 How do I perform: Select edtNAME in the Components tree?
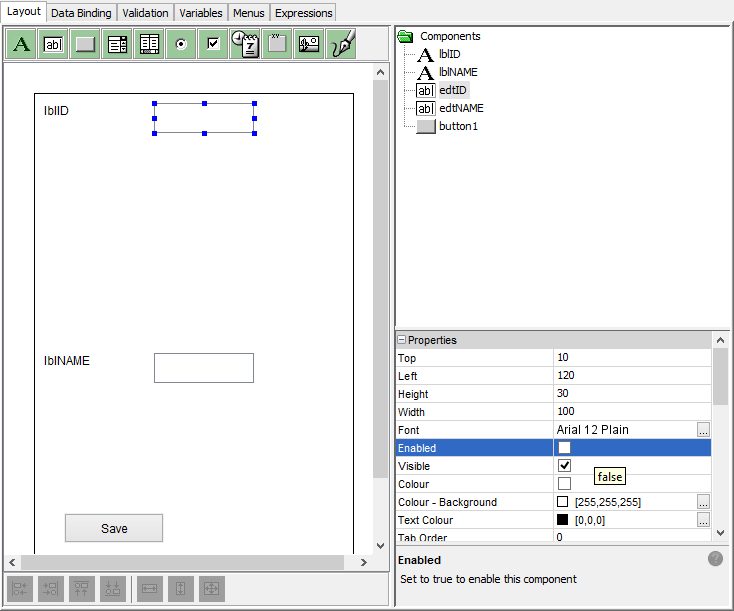461,108
